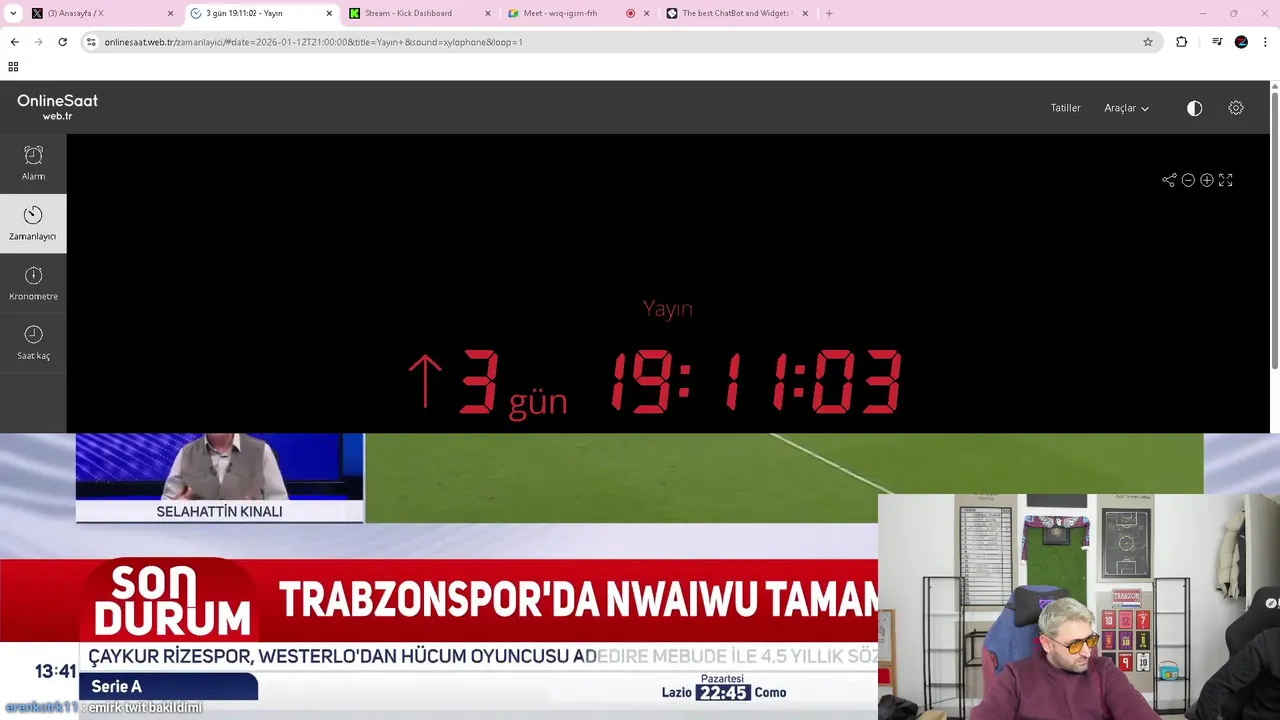
Task: Select the Zamanlayıcı timer tool
Action: pyautogui.click(x=33, y=223)
